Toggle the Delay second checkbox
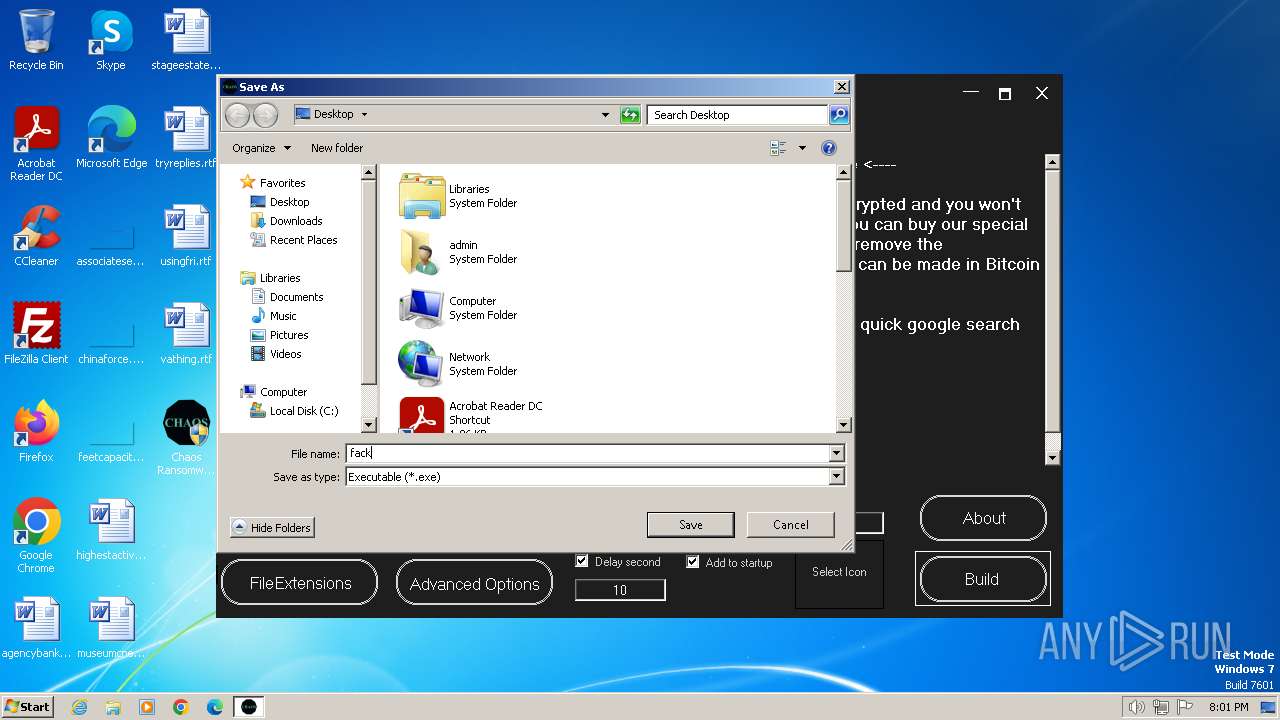 tap(582, 561)
